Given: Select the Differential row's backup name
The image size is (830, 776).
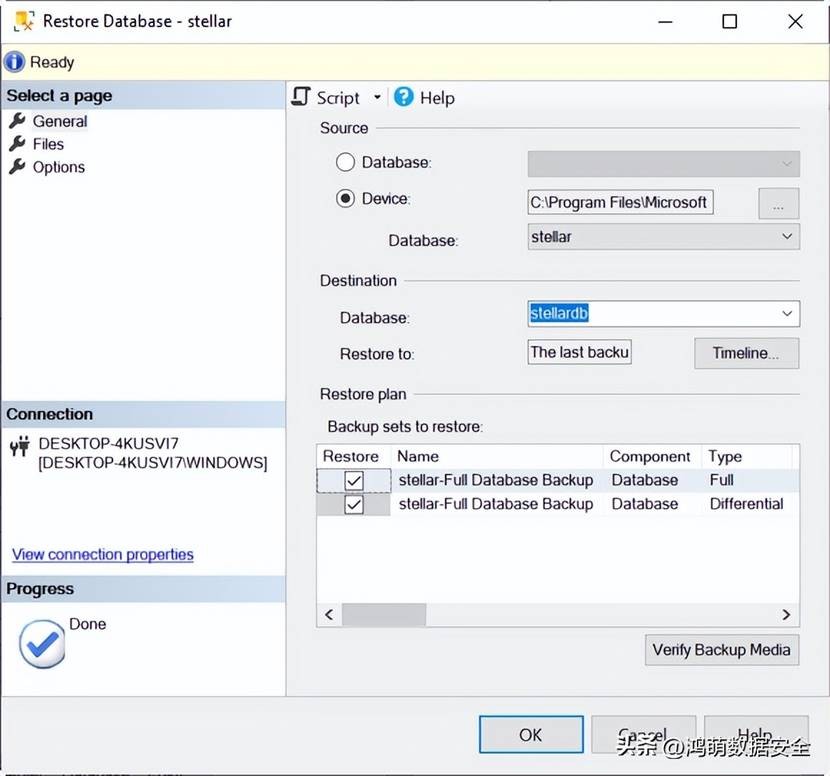Looking at the screenshot, I should 496,504.
